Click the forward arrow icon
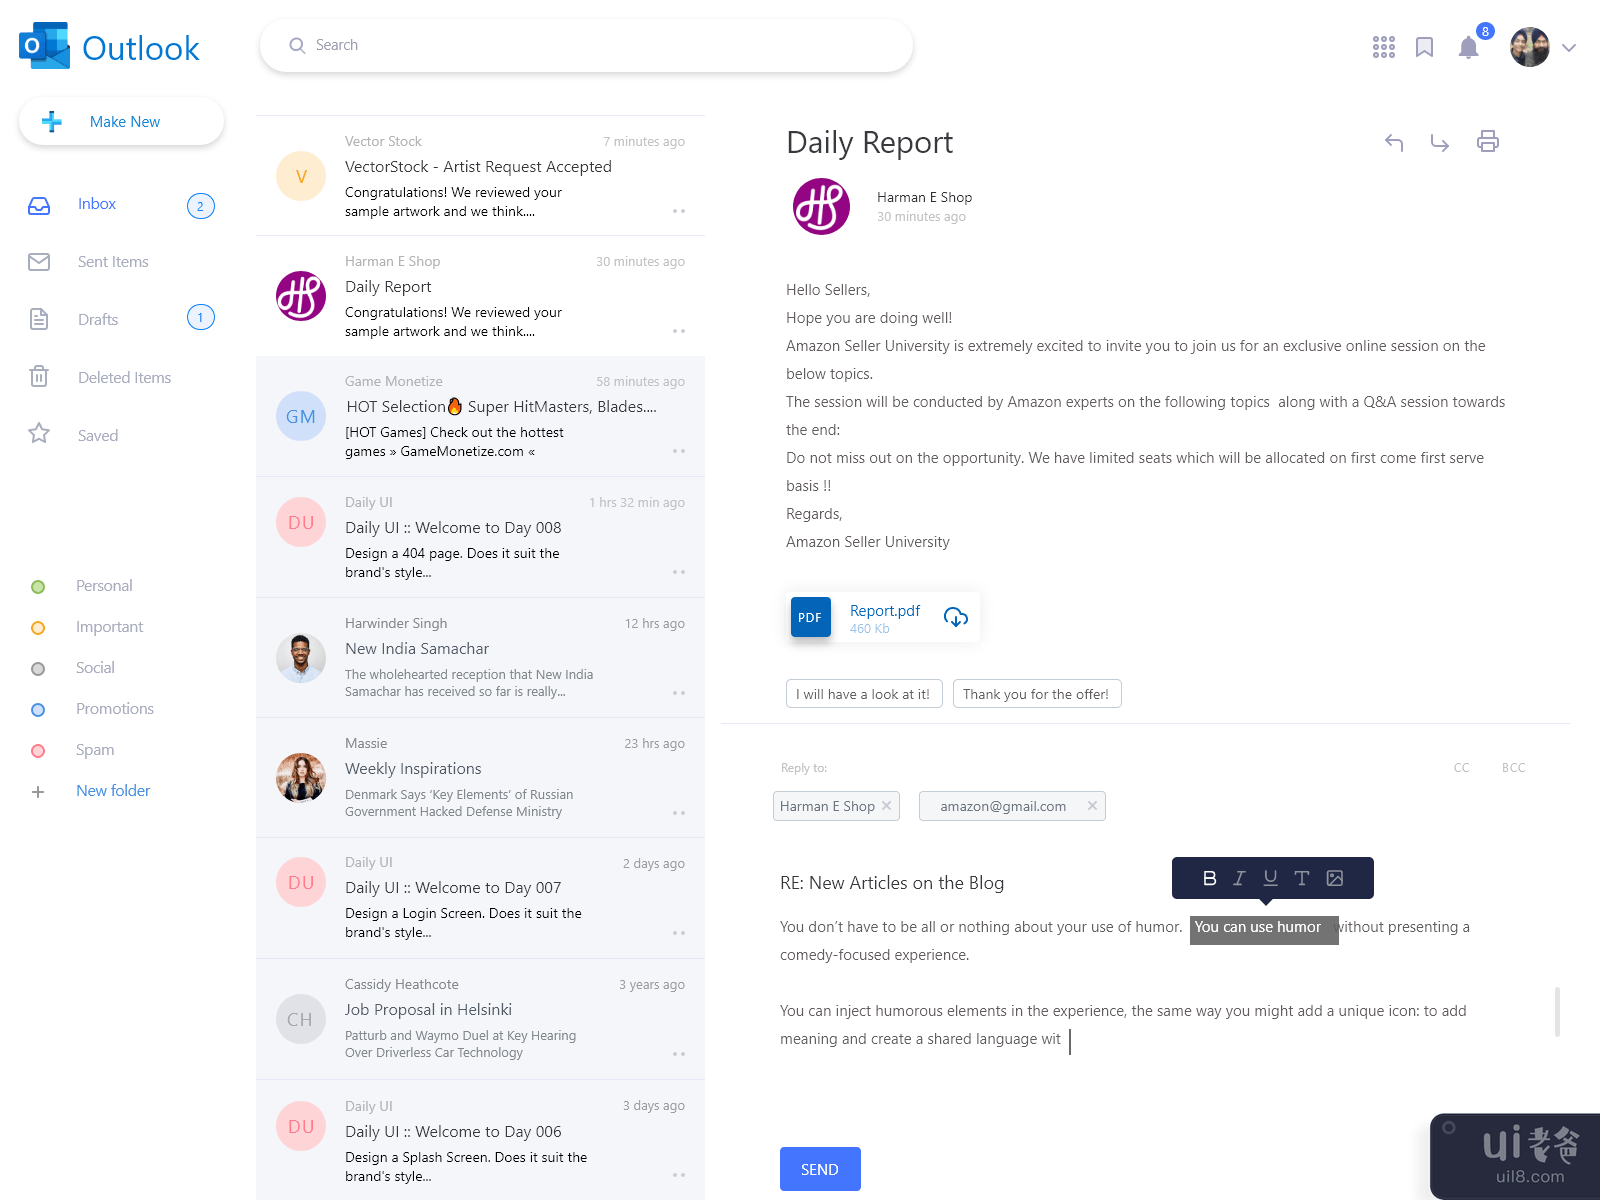 click(1440, 142)
